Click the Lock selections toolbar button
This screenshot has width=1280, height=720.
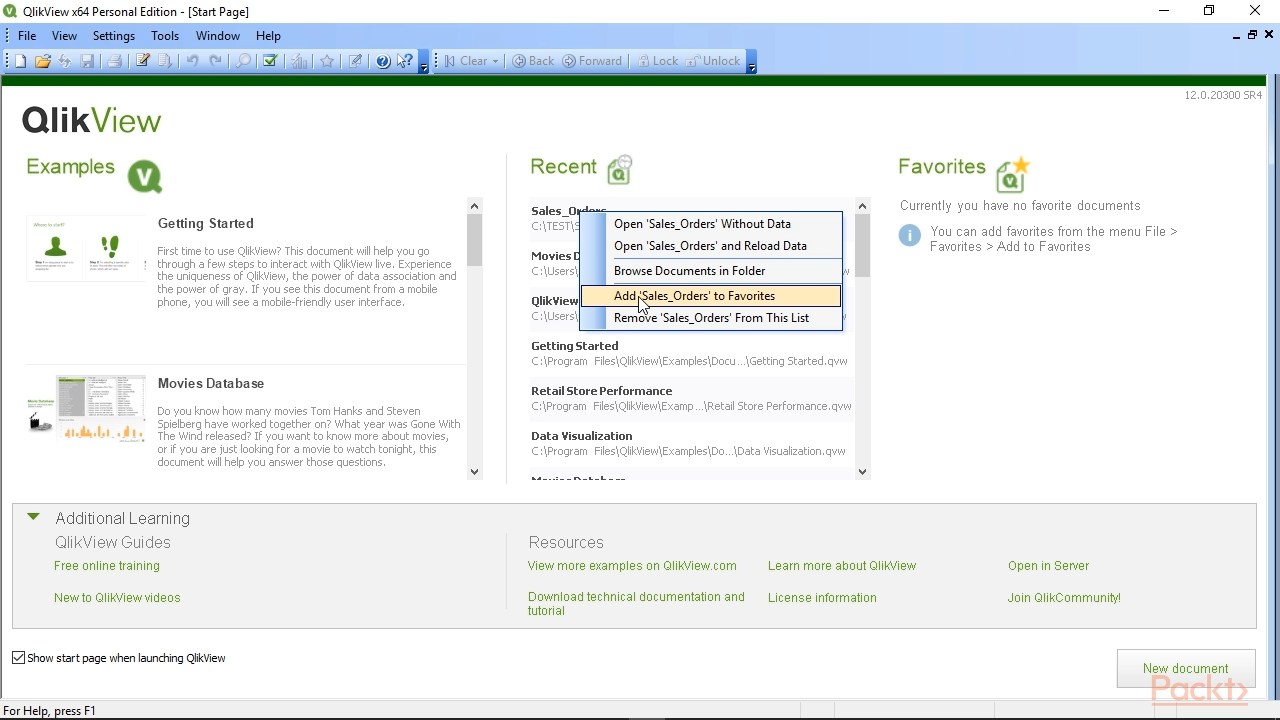pyautogui.click(x=657, y=61)
